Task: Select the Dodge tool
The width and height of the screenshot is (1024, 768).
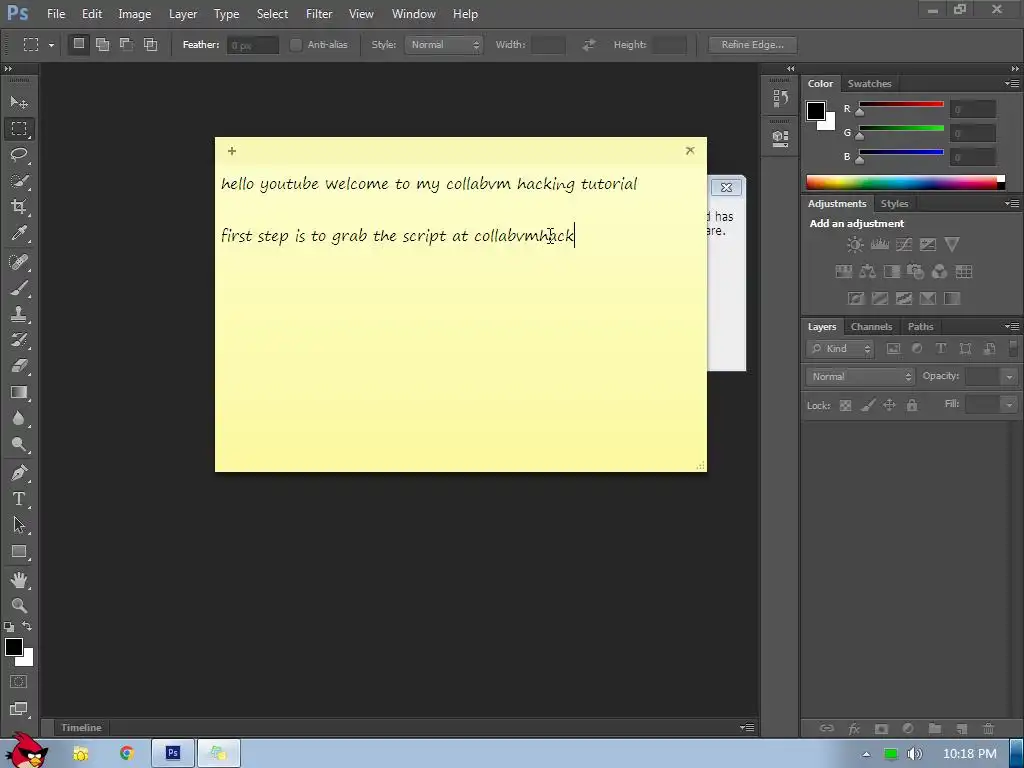Action: [19, 445]
